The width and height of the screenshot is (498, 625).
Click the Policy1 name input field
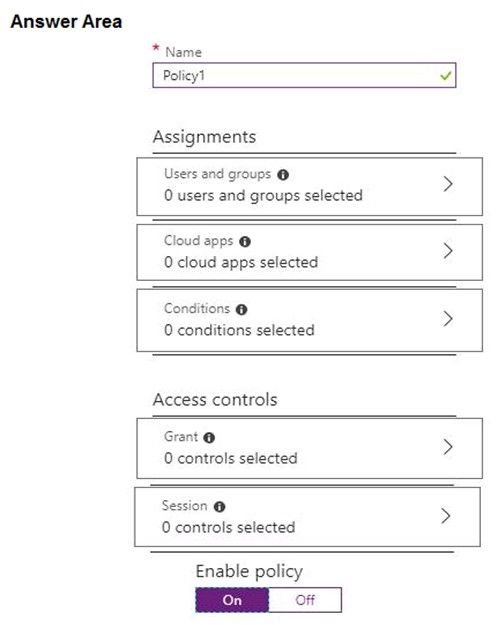point(304,75)
